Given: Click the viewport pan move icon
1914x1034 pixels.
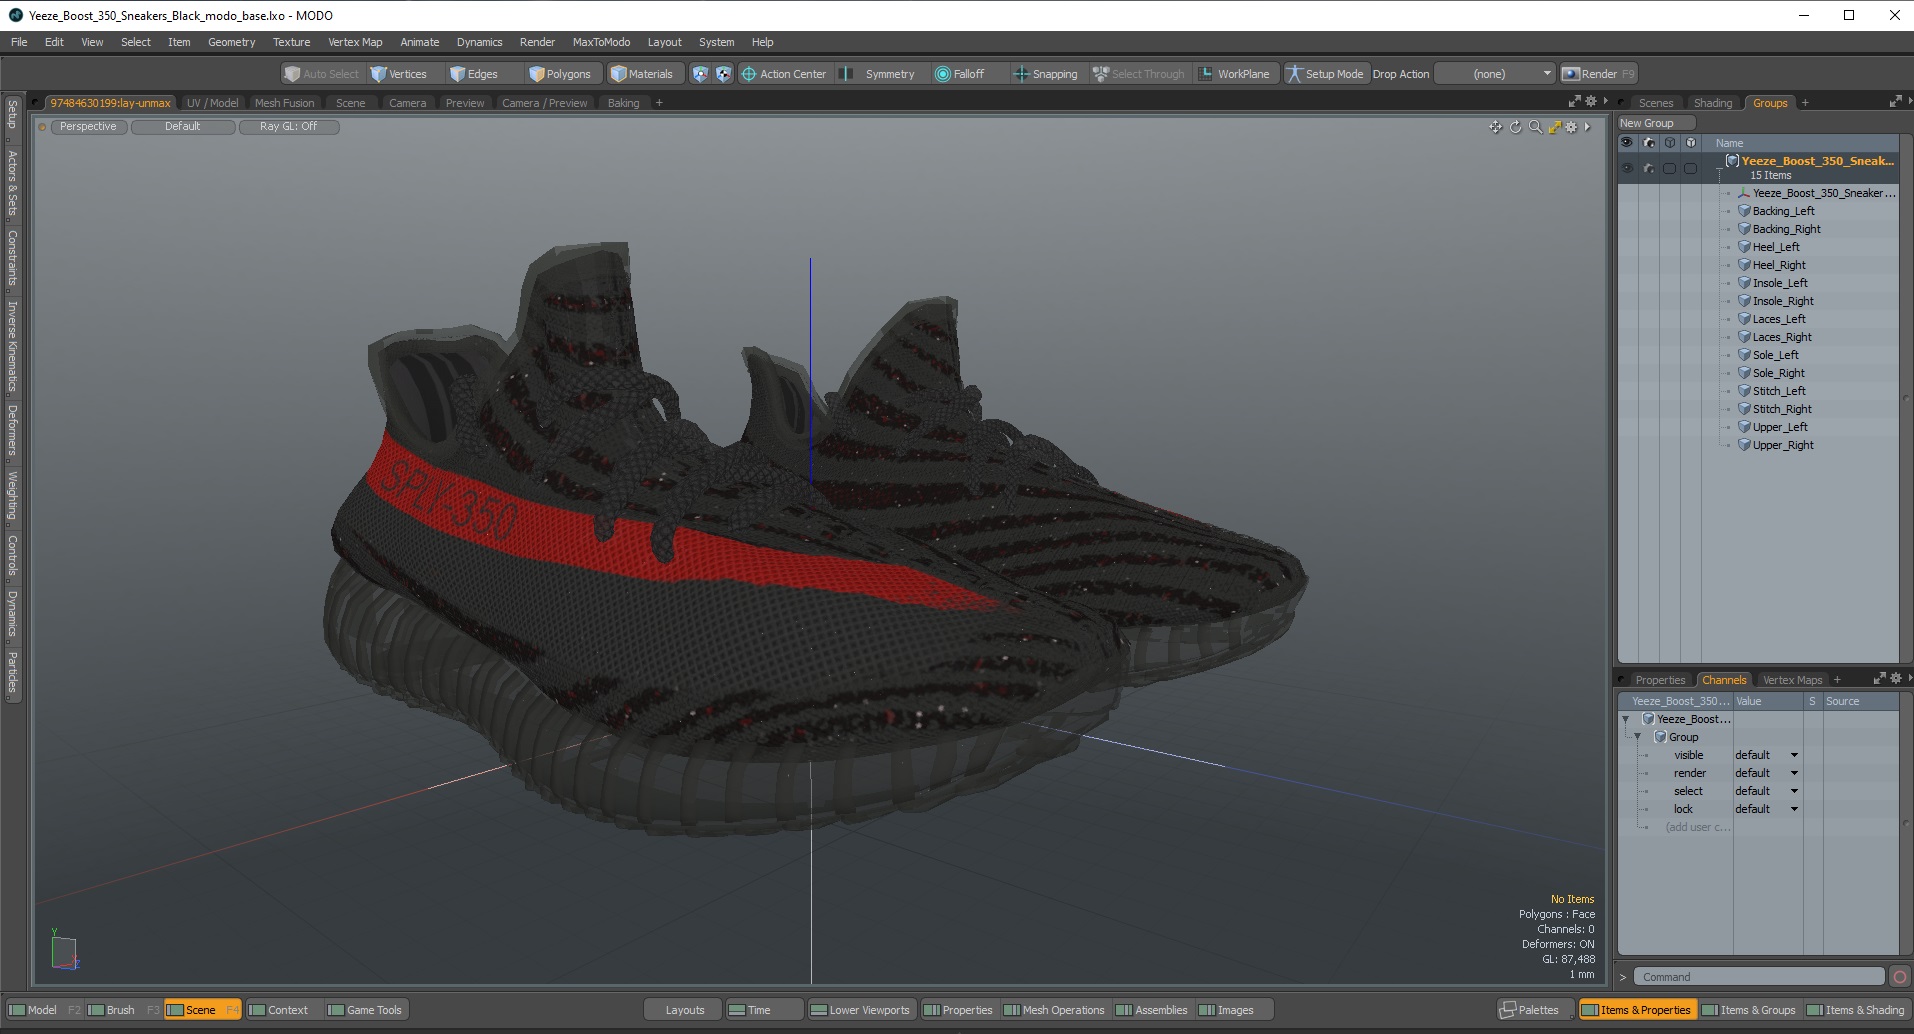Looking at the screenshot, I should pos(1495,127).
